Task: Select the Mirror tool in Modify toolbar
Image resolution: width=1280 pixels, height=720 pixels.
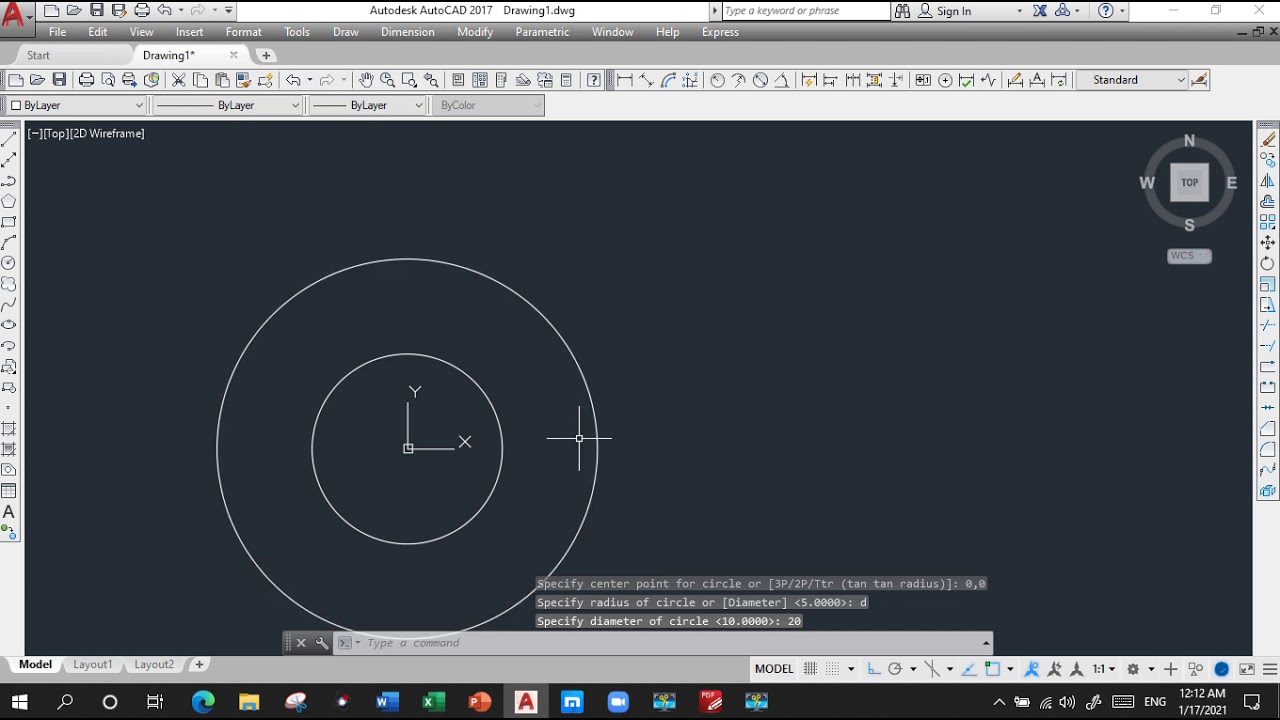Action: 1268,181
